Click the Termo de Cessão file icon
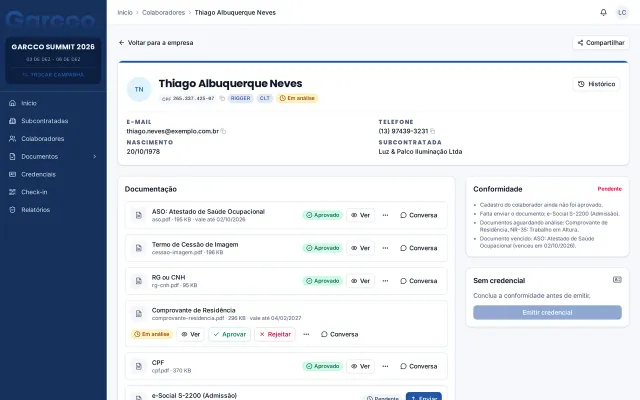The image size is (640, 400). (x=139, y=248)
